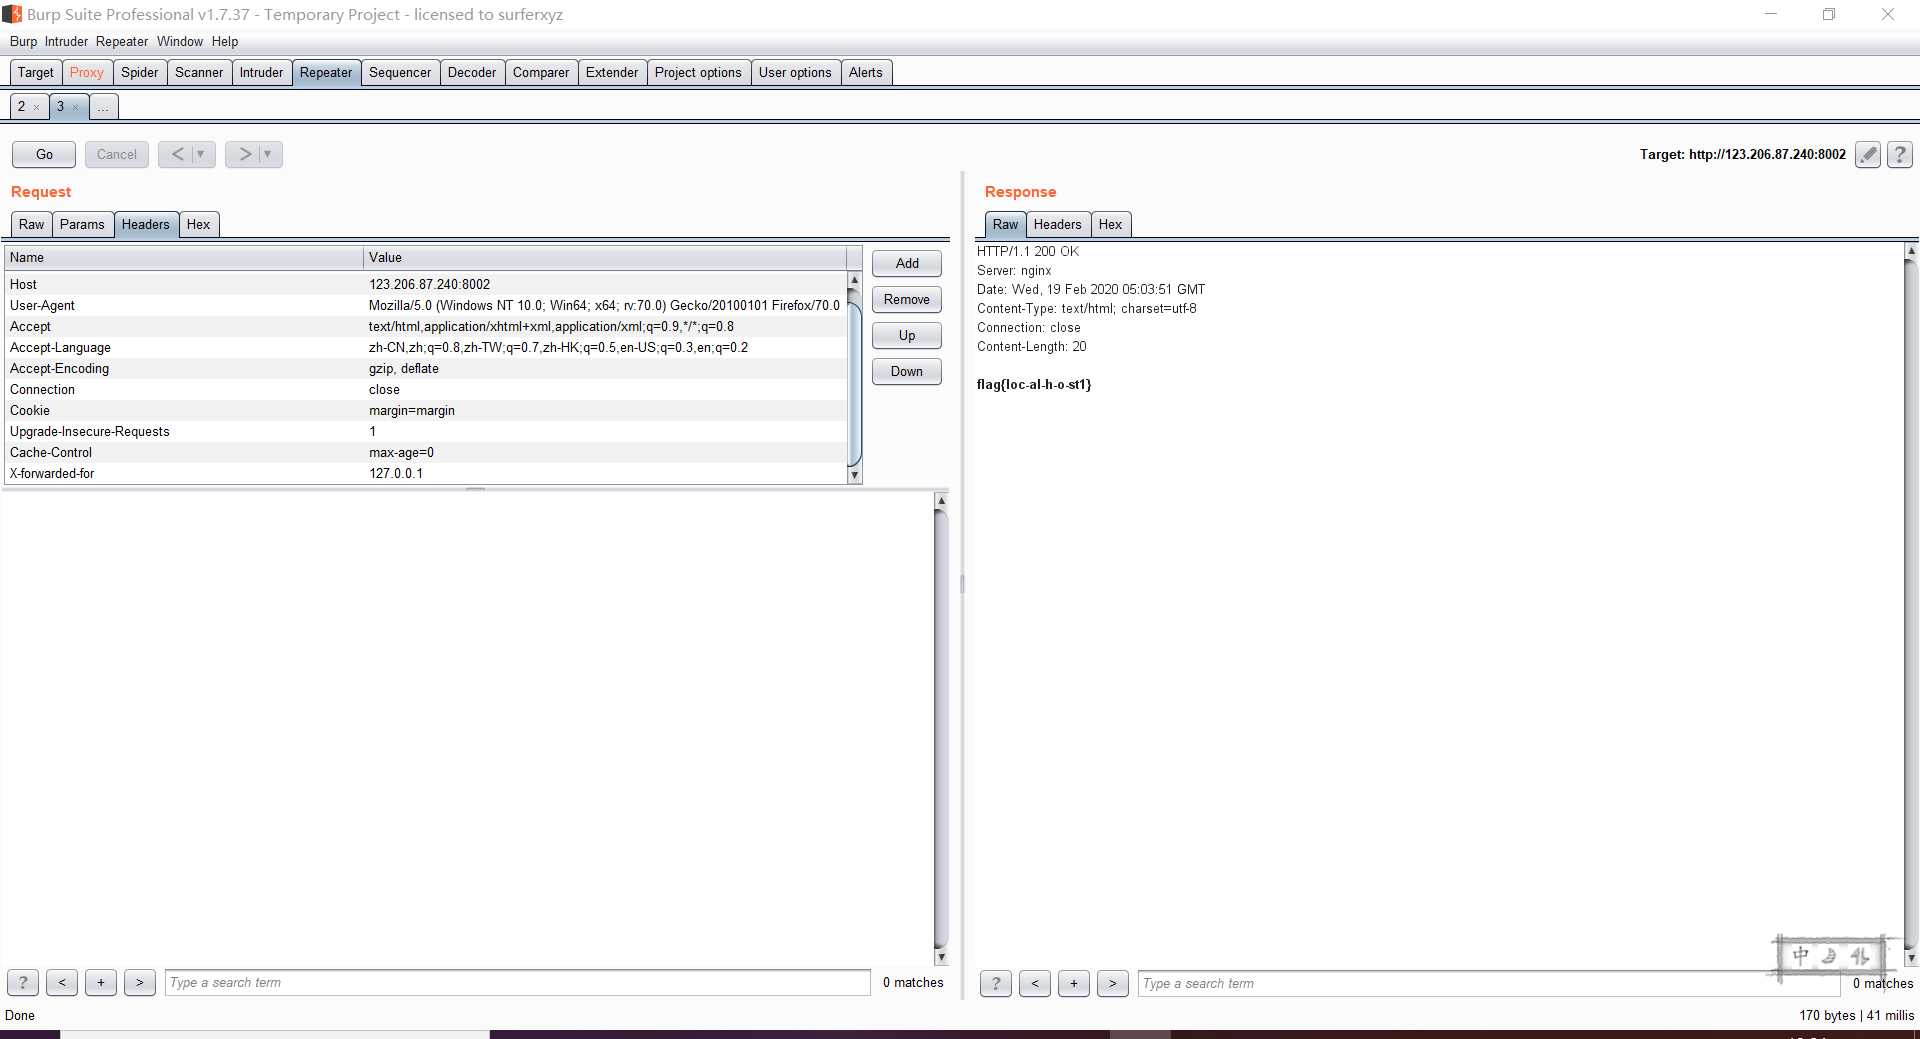Screen dimensions: 1920x1039
Task: Select the Host header row
Action: [426, 284]
